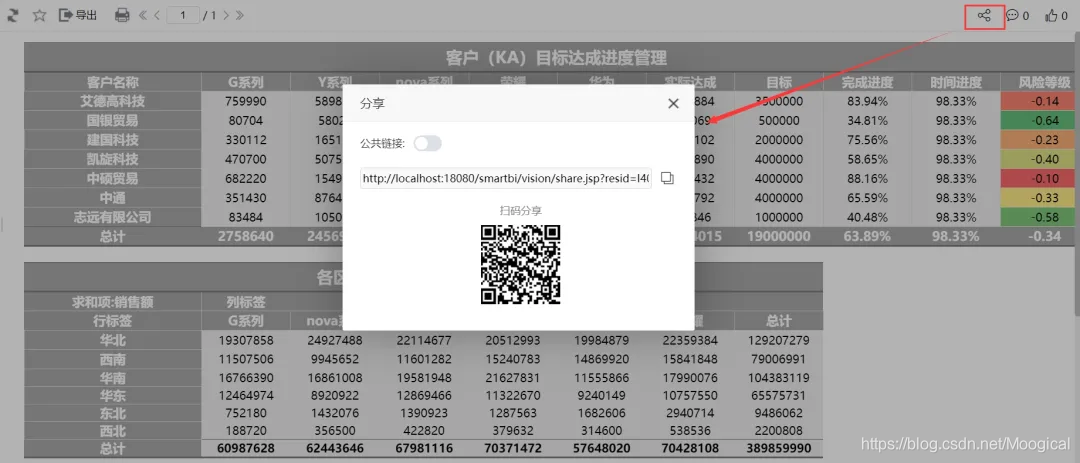Viewport: 1080px width, 463px height.
Task: Open the 导出 export menu
Action: [78, 15]
